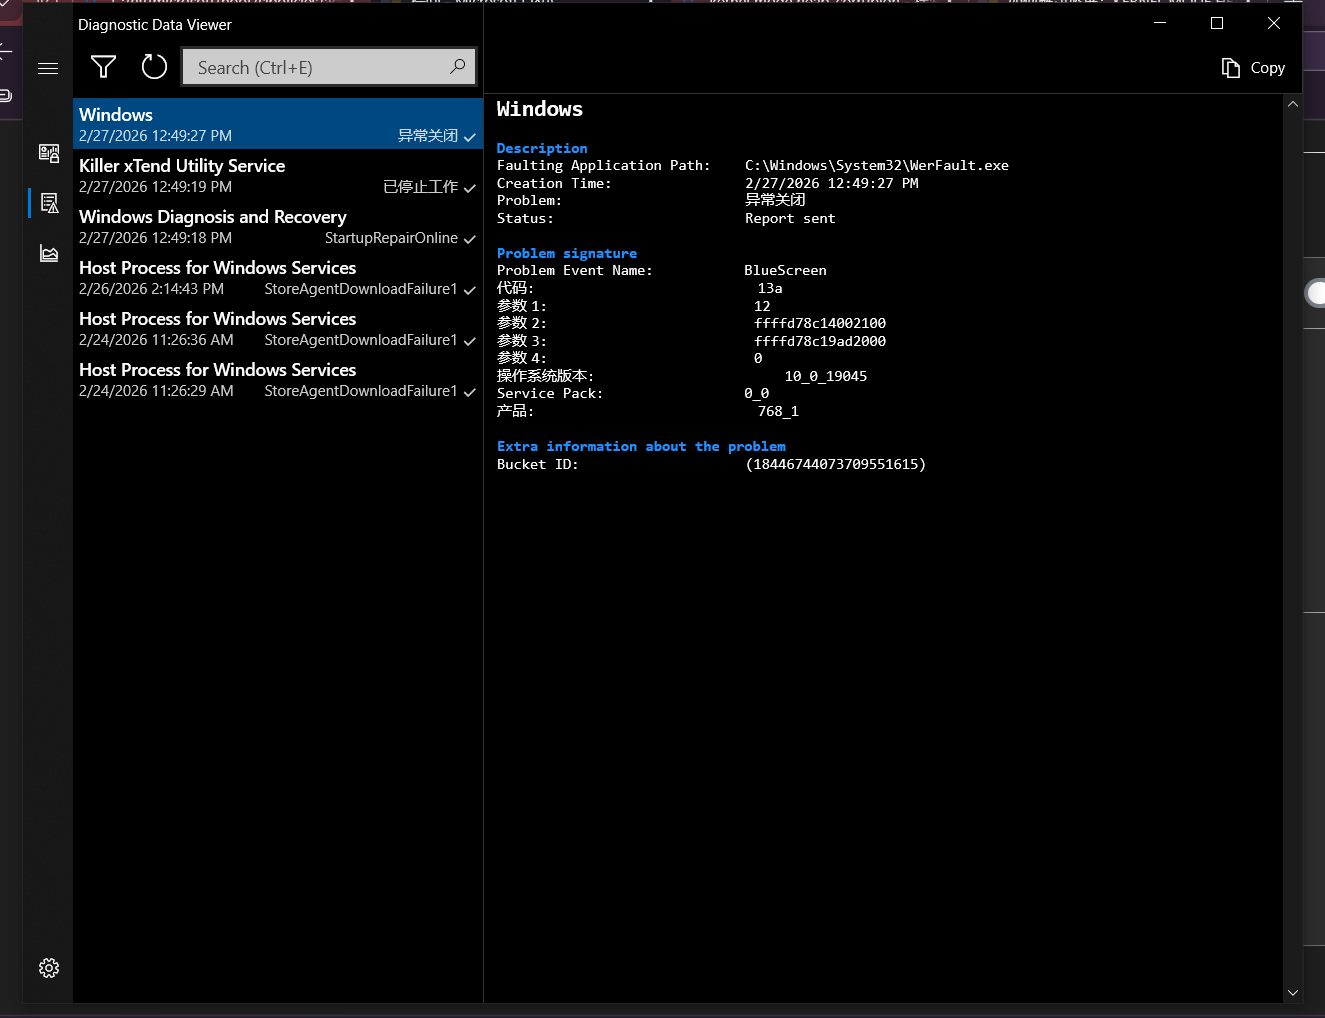
Task: Focus the Search (Ctrl+E) field
Action: pos(329,67)
